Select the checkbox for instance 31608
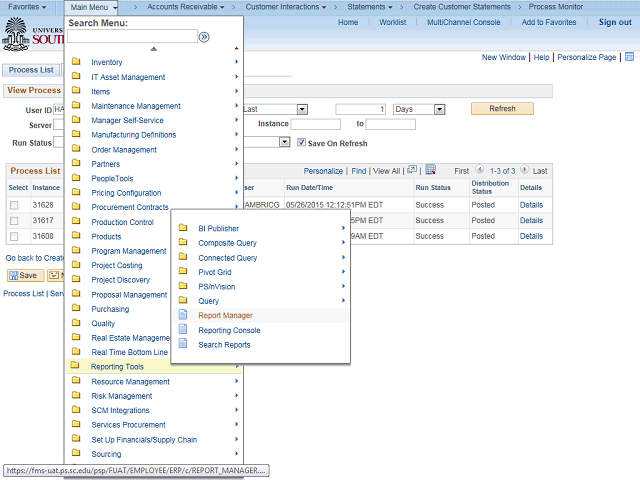Viewport: 640px width, 480px height. coord(14,236)
